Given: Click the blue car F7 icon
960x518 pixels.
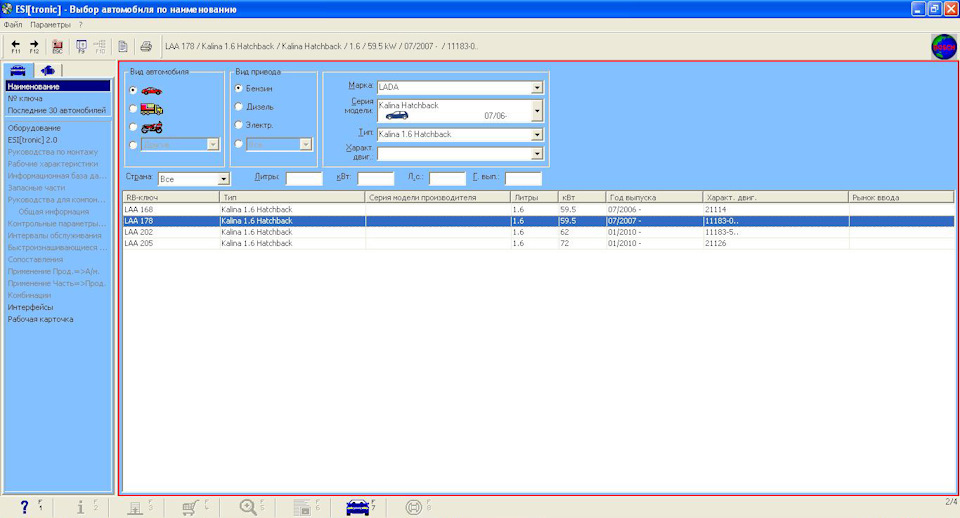Looking at the screenshot, I should pyautogui.click(x=357, y=507).
